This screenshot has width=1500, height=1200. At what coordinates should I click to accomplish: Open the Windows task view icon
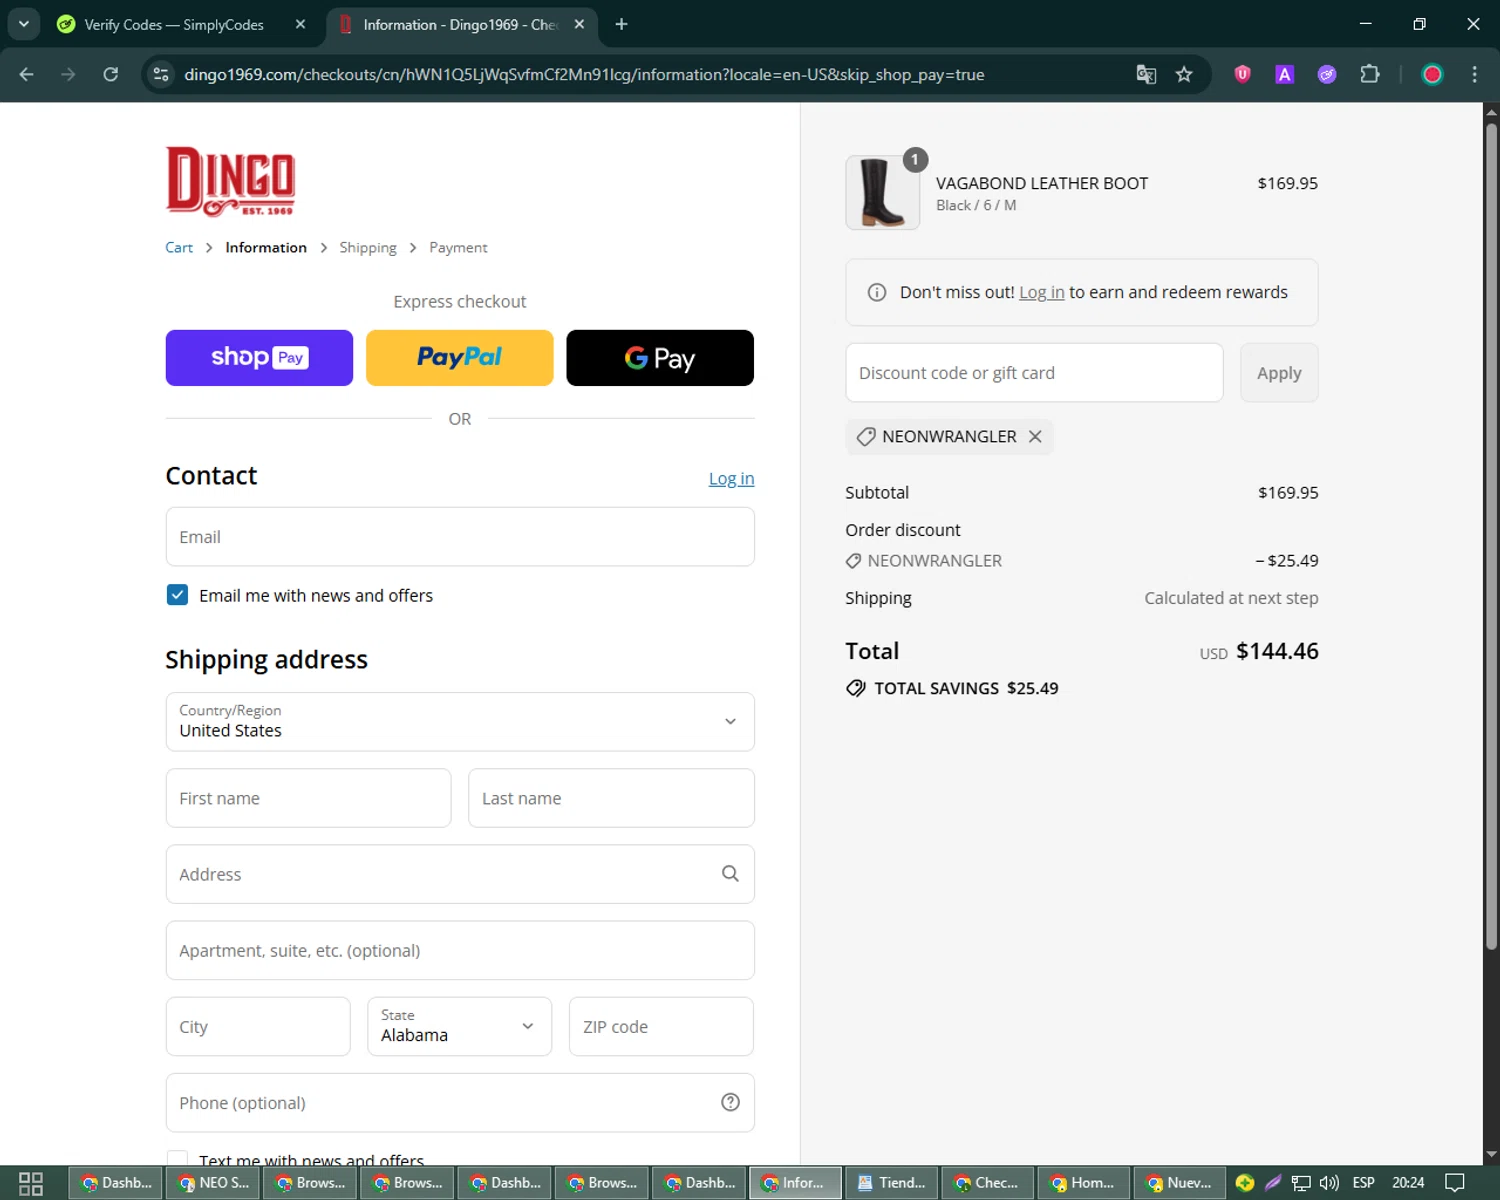click(x=31, y=1183)
